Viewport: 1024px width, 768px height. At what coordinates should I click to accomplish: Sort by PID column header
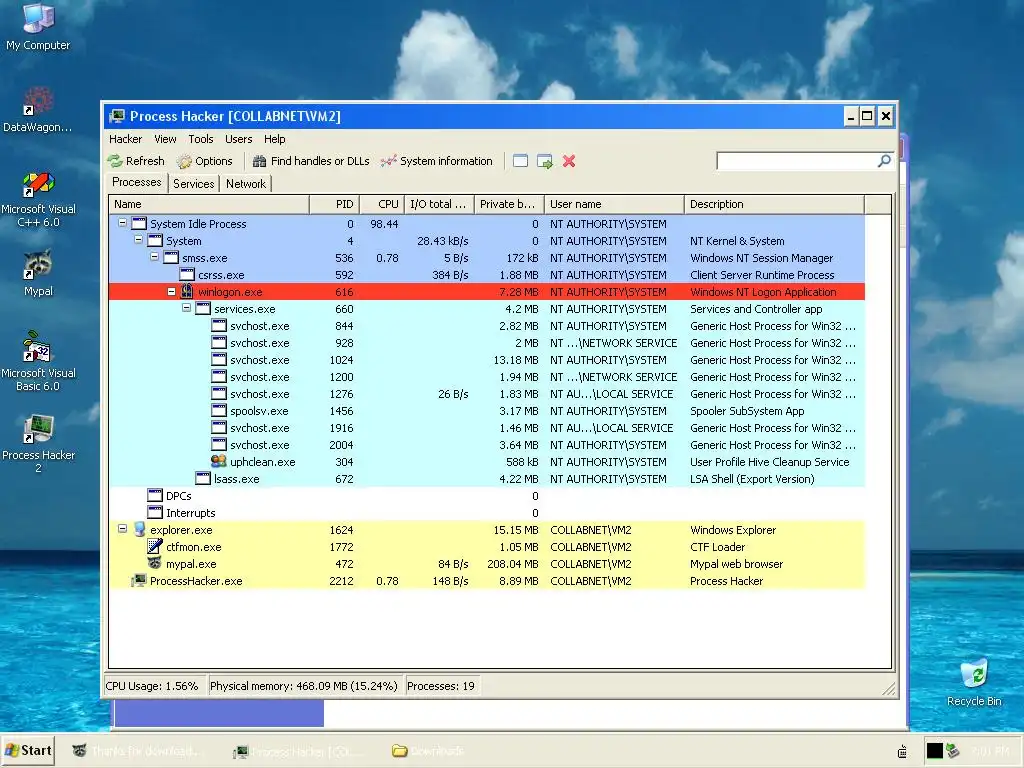point(334,204)
